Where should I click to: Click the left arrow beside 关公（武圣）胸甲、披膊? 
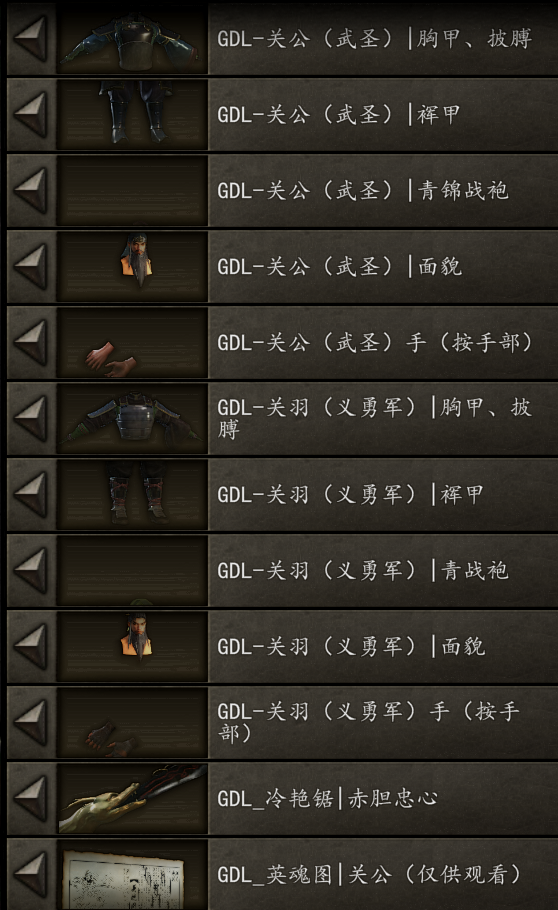pos(31,38)
